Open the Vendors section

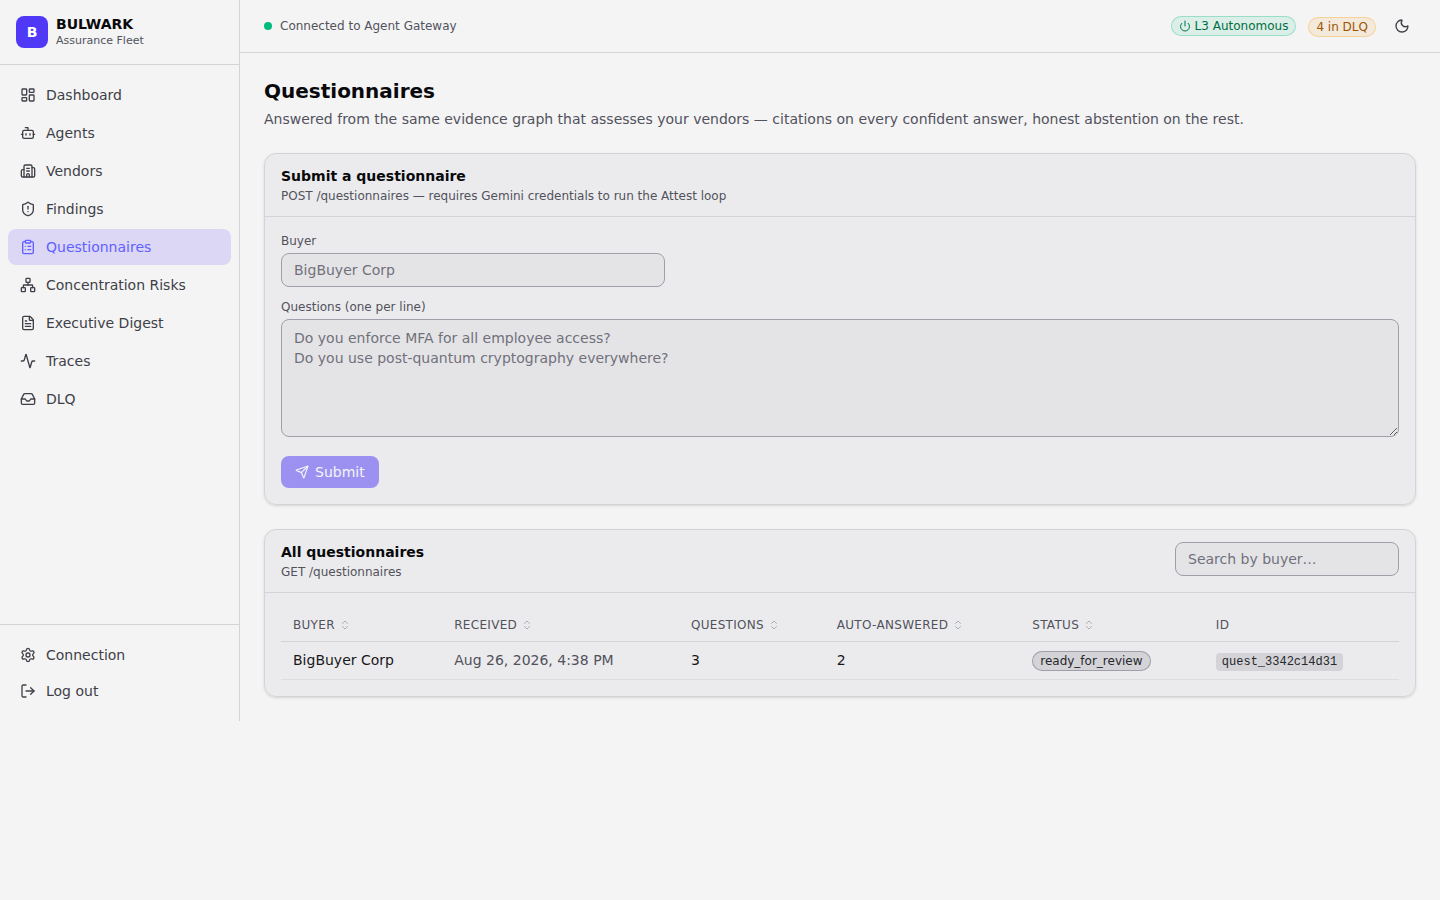[x=119, y=171]
